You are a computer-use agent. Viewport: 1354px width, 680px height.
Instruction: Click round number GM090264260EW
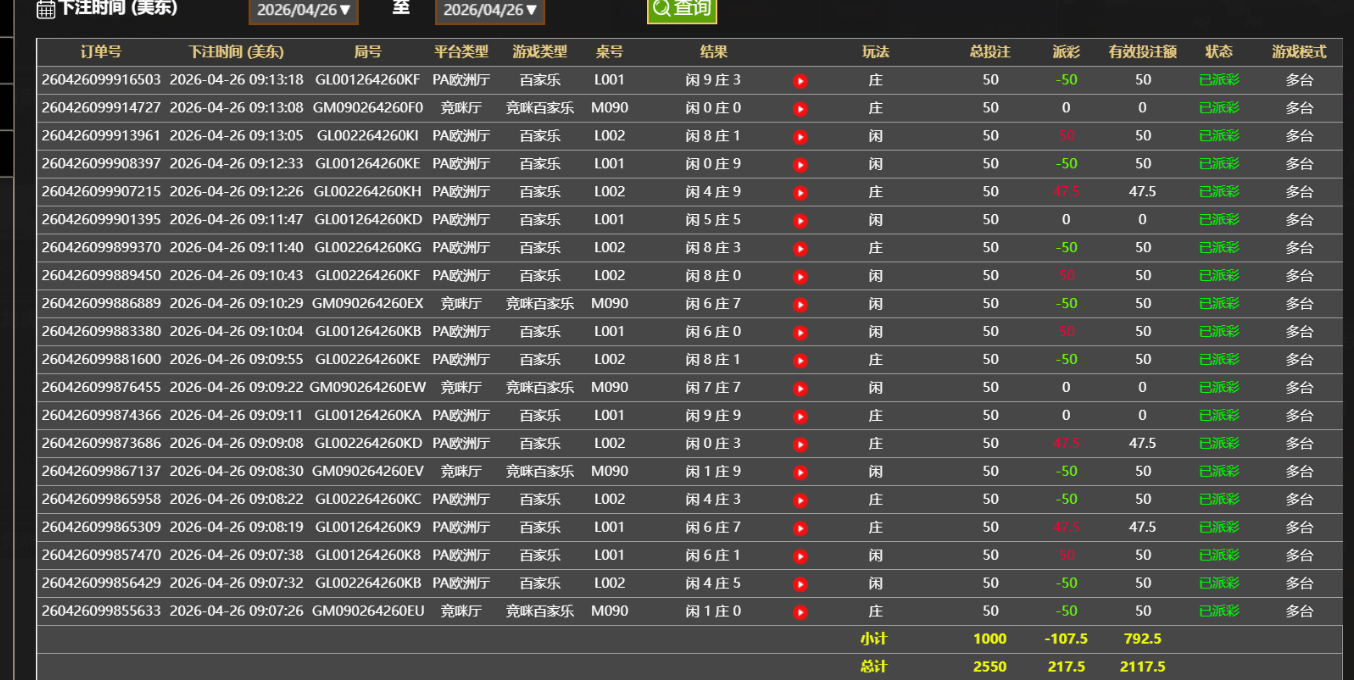click(368, 388)
